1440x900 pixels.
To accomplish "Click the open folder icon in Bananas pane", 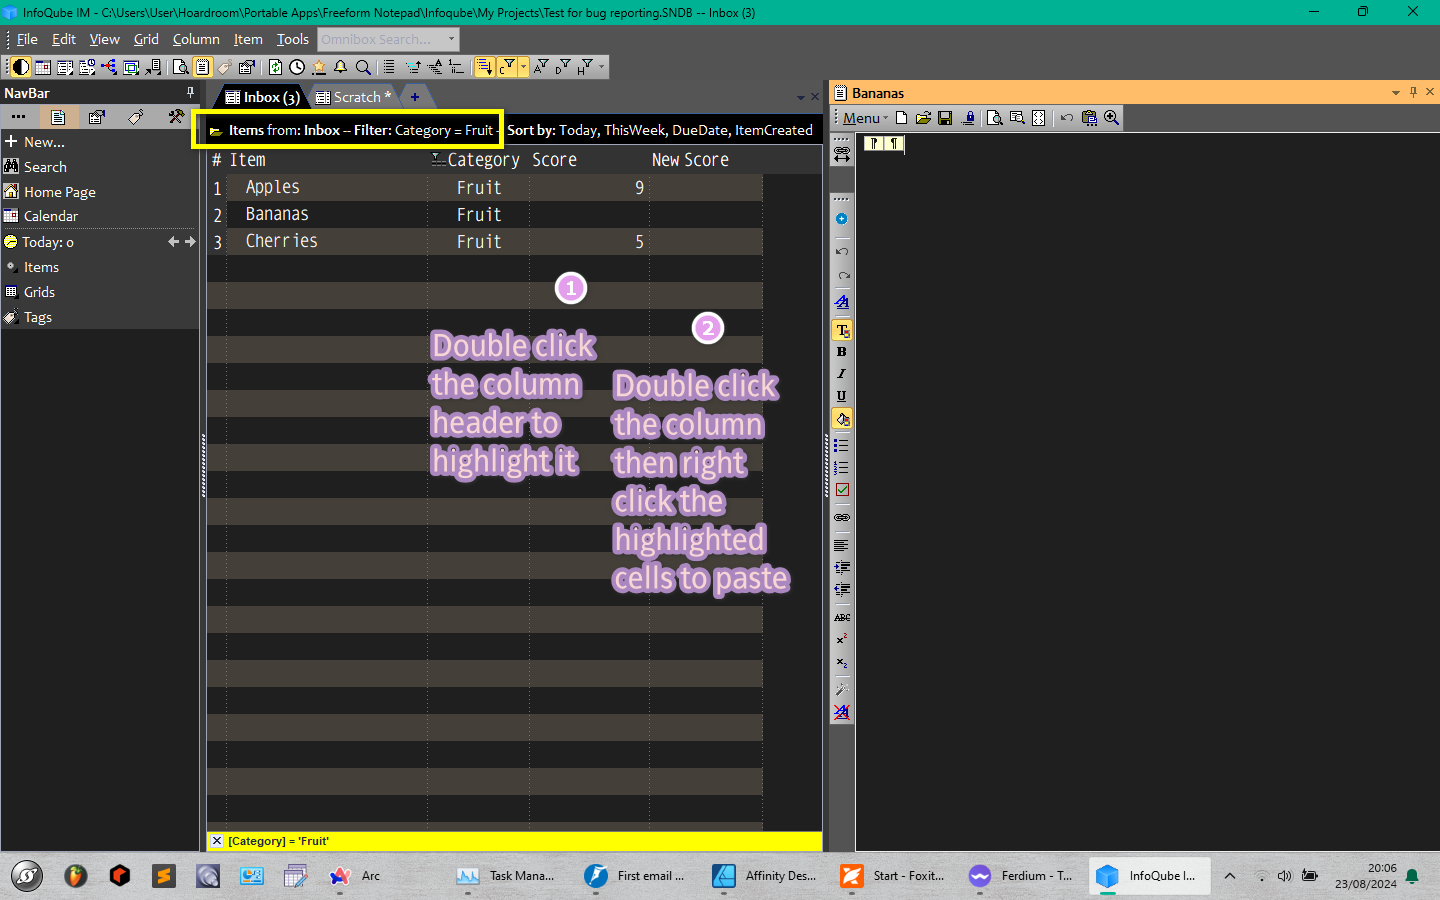I will click(923, 118).
